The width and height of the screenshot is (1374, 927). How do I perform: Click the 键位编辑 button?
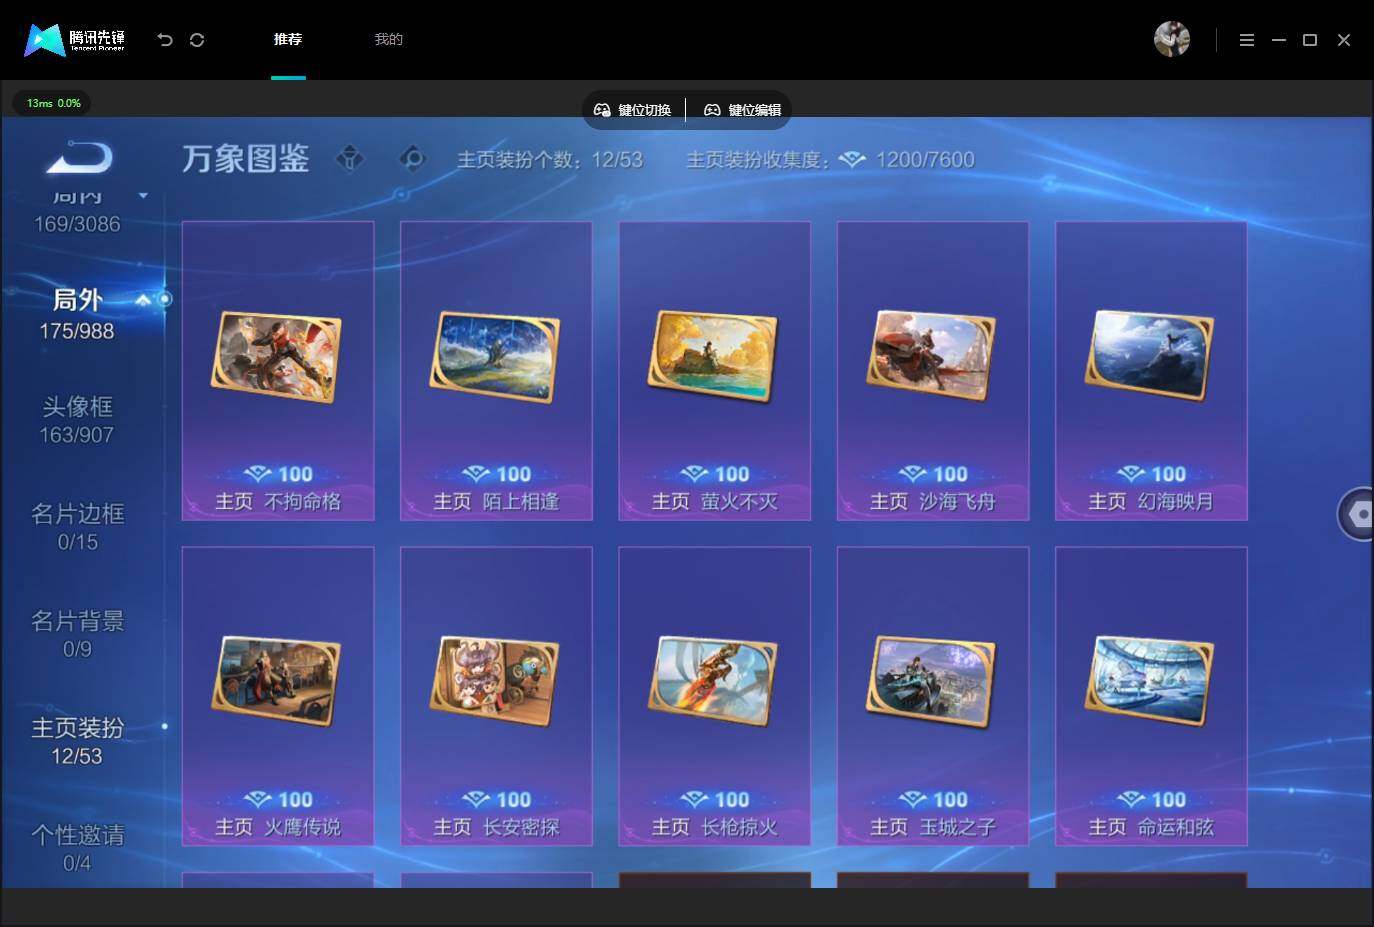click(743, 110)
